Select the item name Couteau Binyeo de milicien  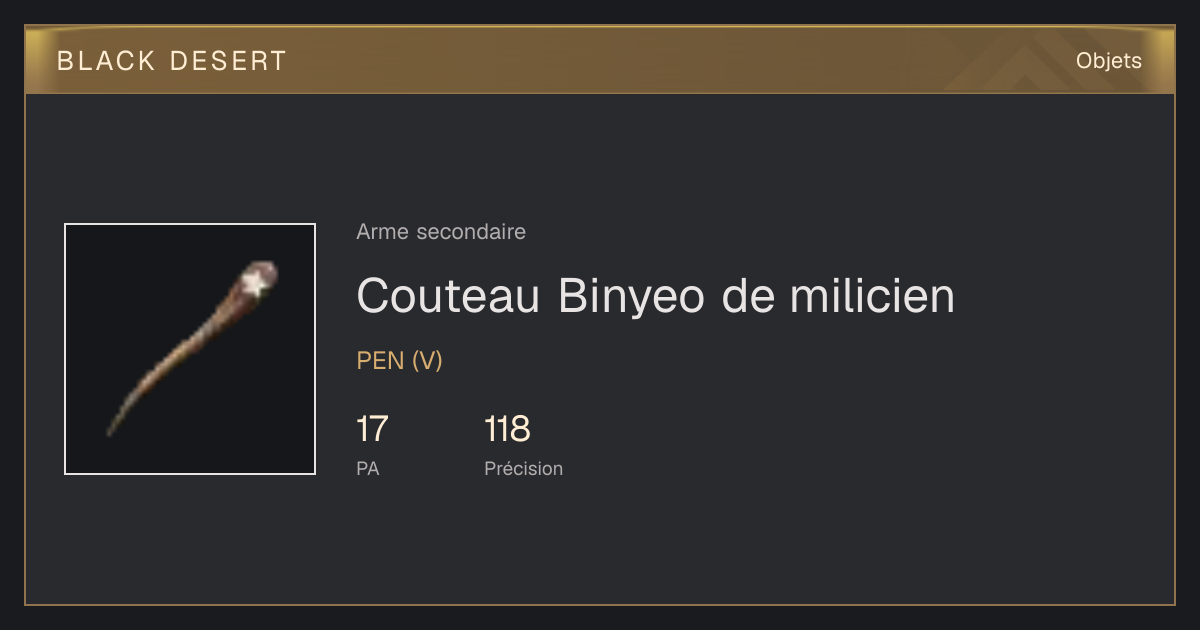[x=656, y=296]
